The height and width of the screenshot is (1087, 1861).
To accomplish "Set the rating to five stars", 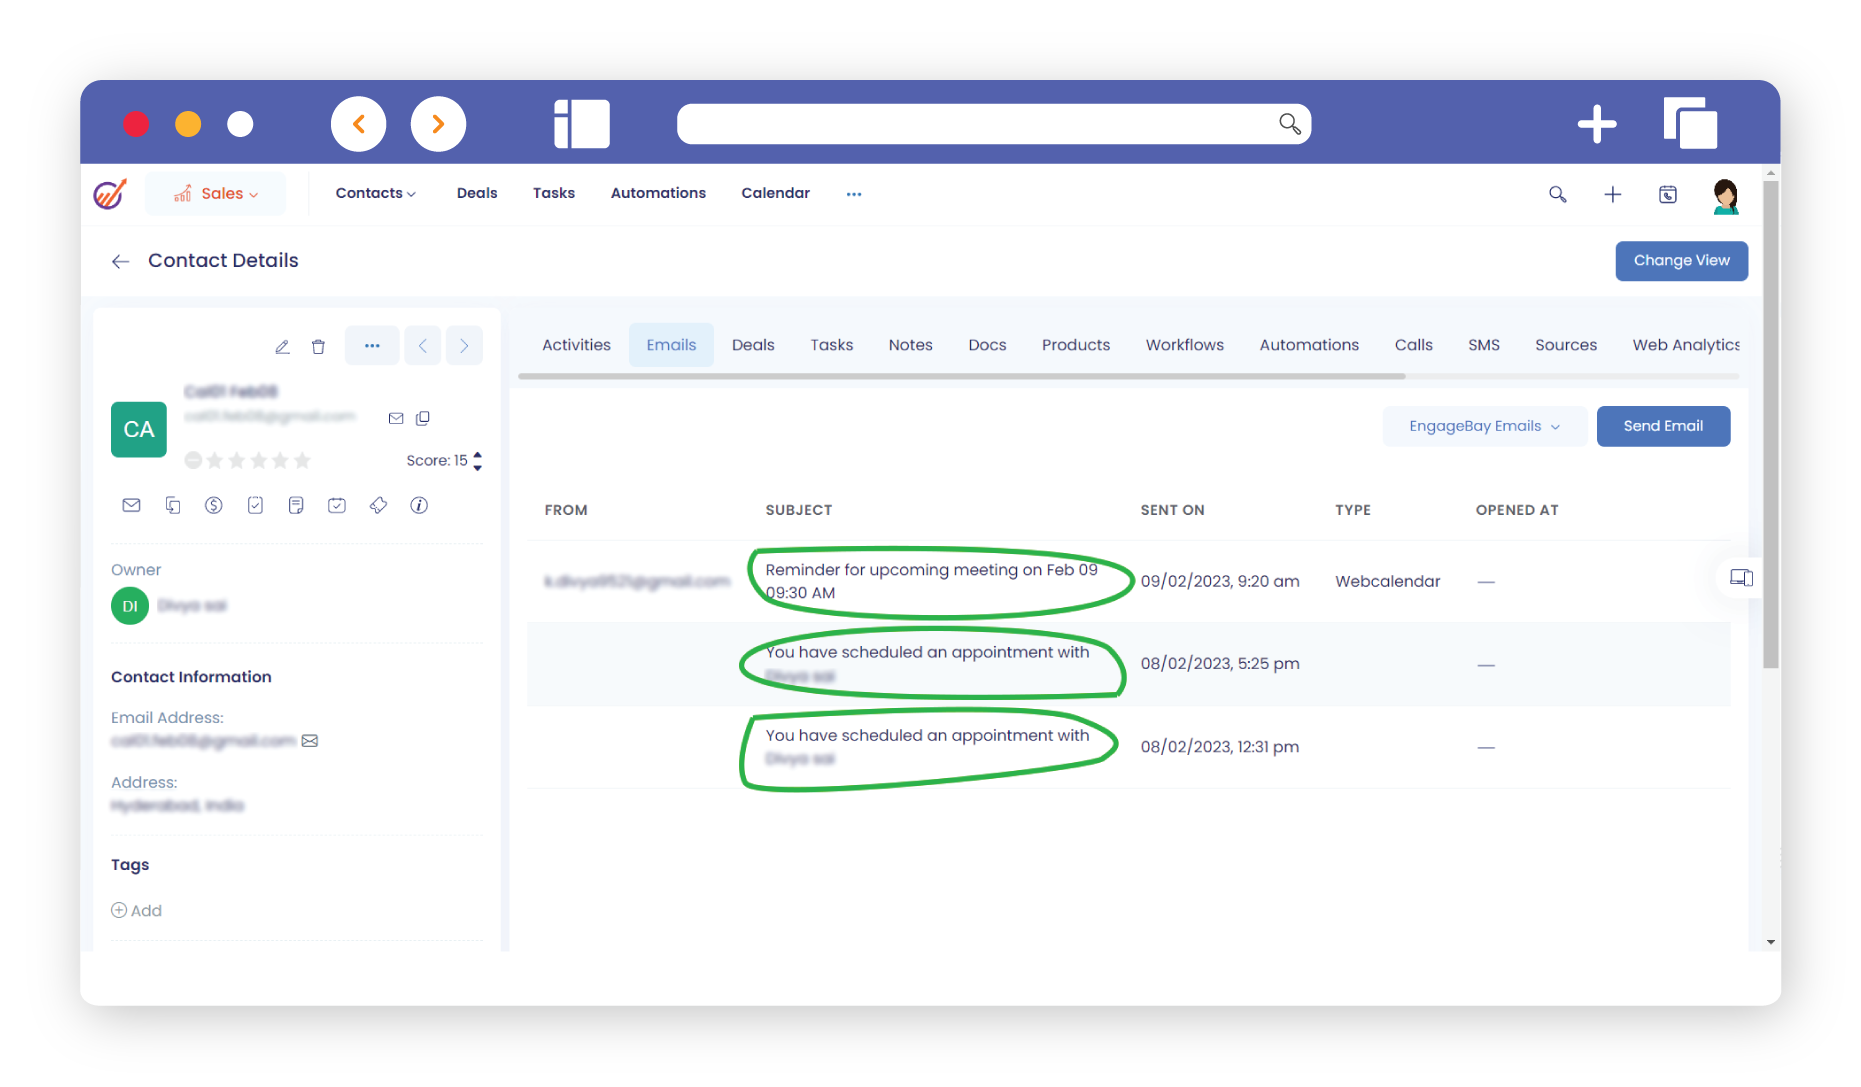I will 302,460.
